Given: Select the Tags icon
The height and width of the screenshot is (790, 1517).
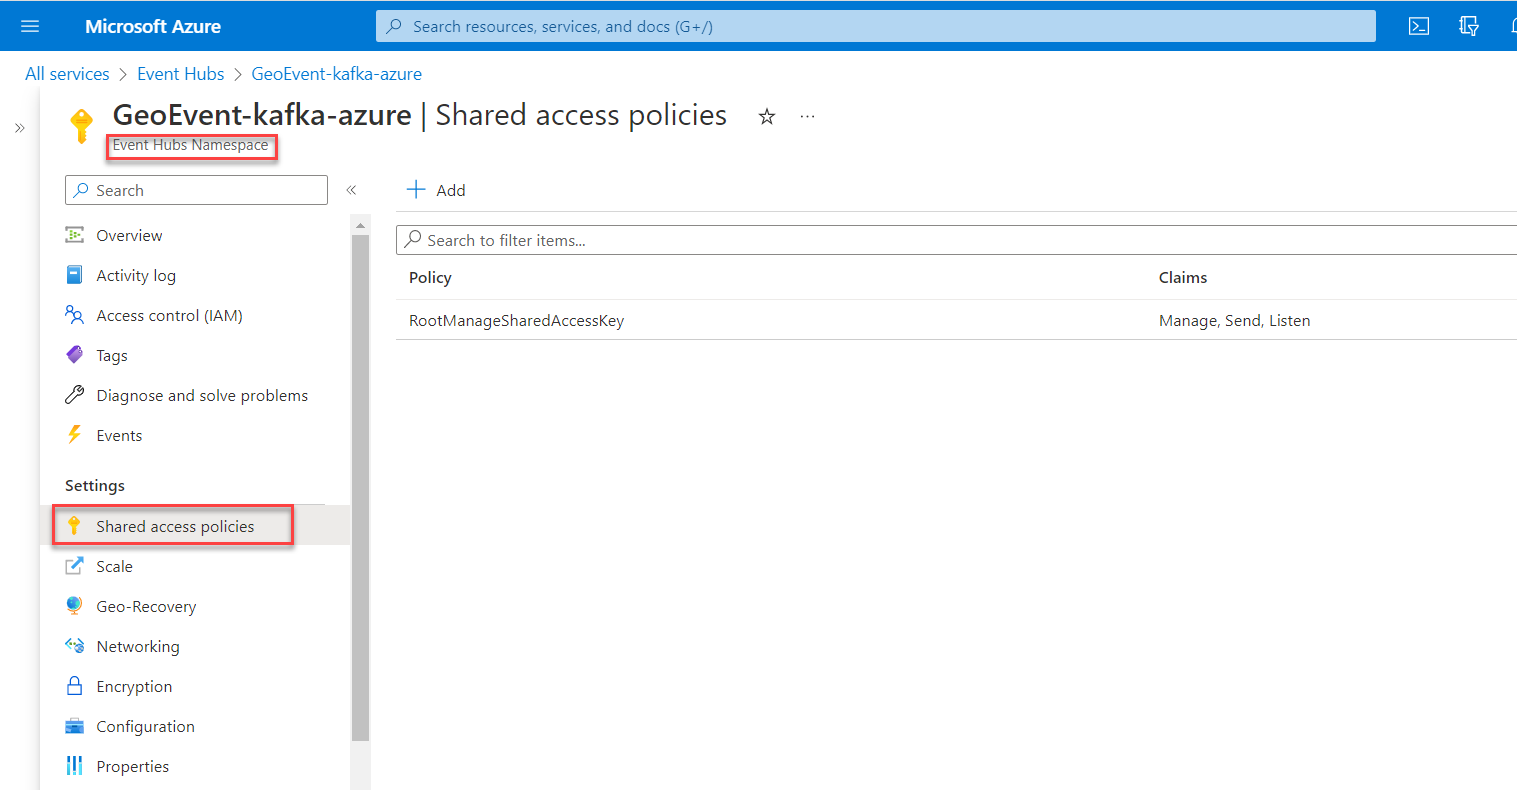Looking at the screenshot, I should 75,355.
